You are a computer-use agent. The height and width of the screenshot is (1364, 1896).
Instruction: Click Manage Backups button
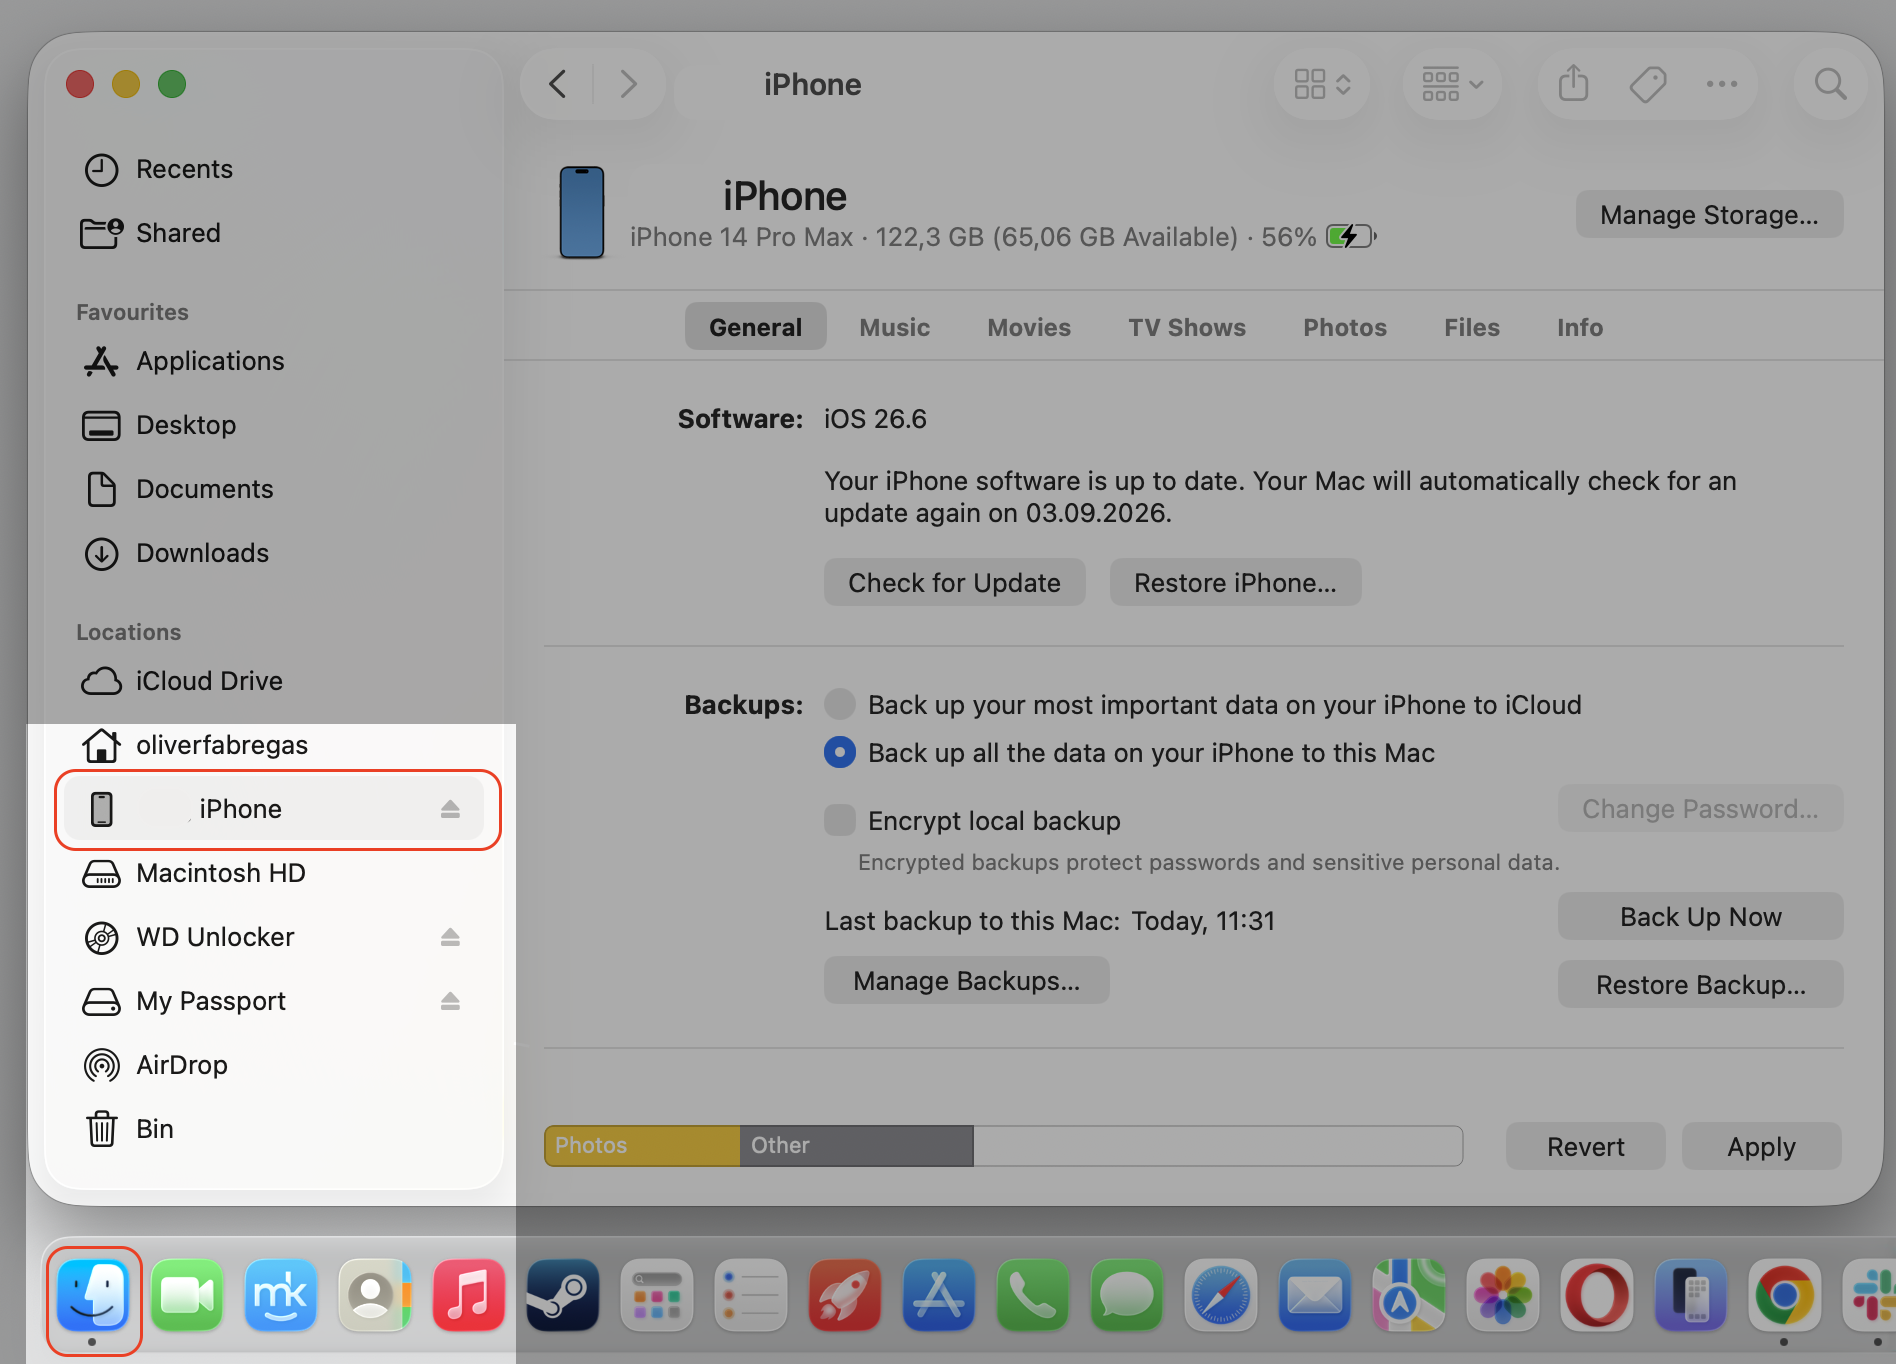point(966,980)
